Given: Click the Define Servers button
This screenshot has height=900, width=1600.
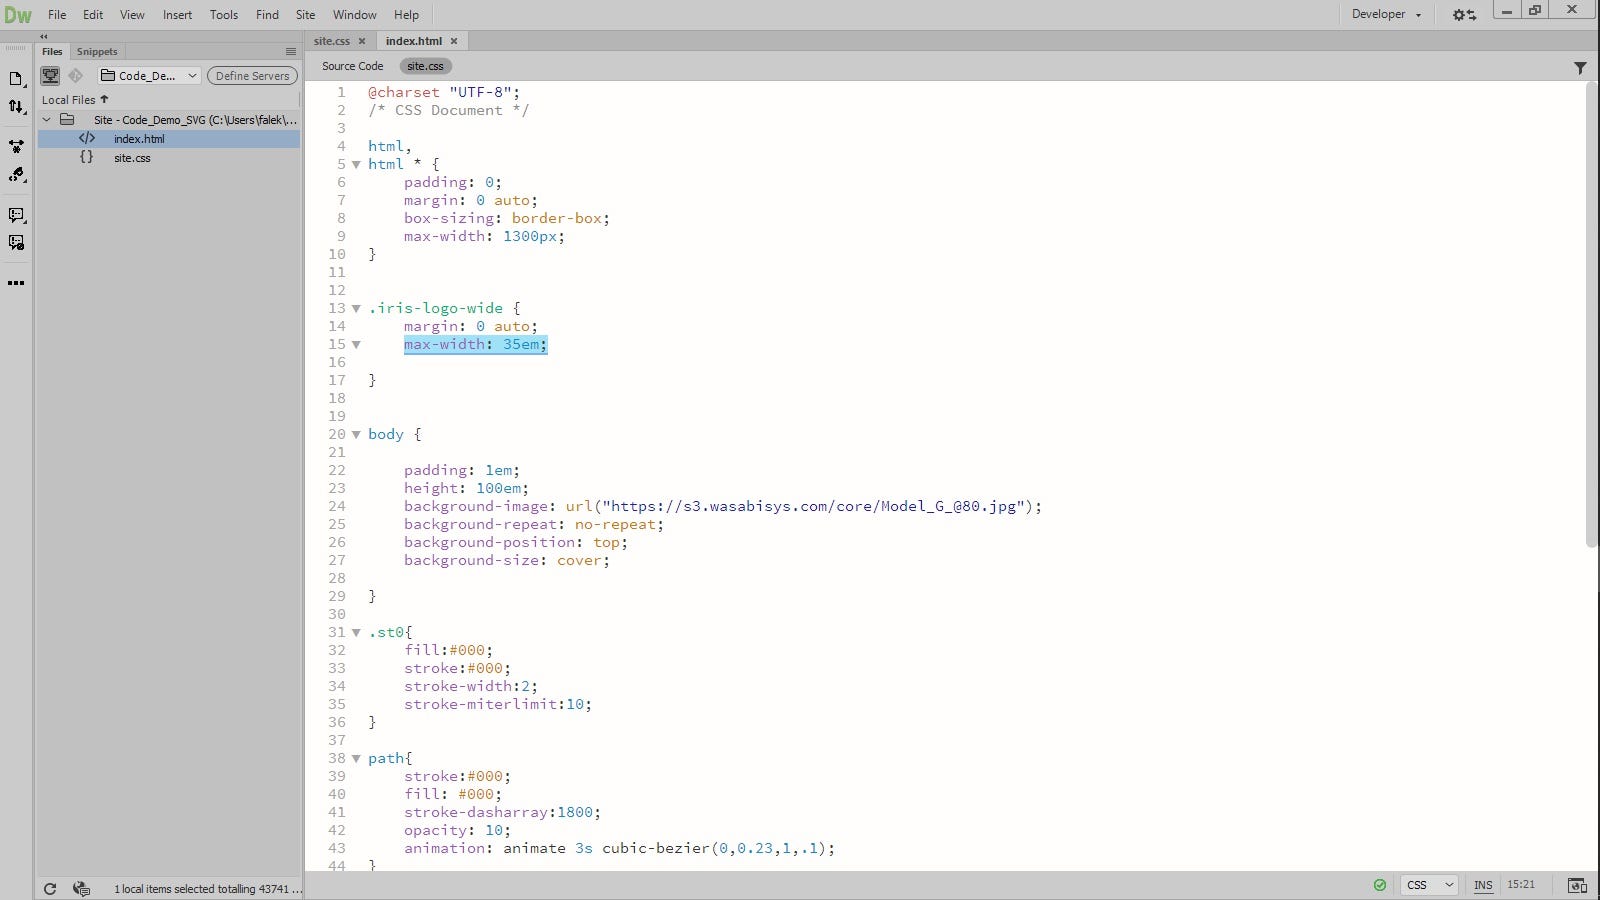Looking at the screenshot, I should click(x=252, y=76).
